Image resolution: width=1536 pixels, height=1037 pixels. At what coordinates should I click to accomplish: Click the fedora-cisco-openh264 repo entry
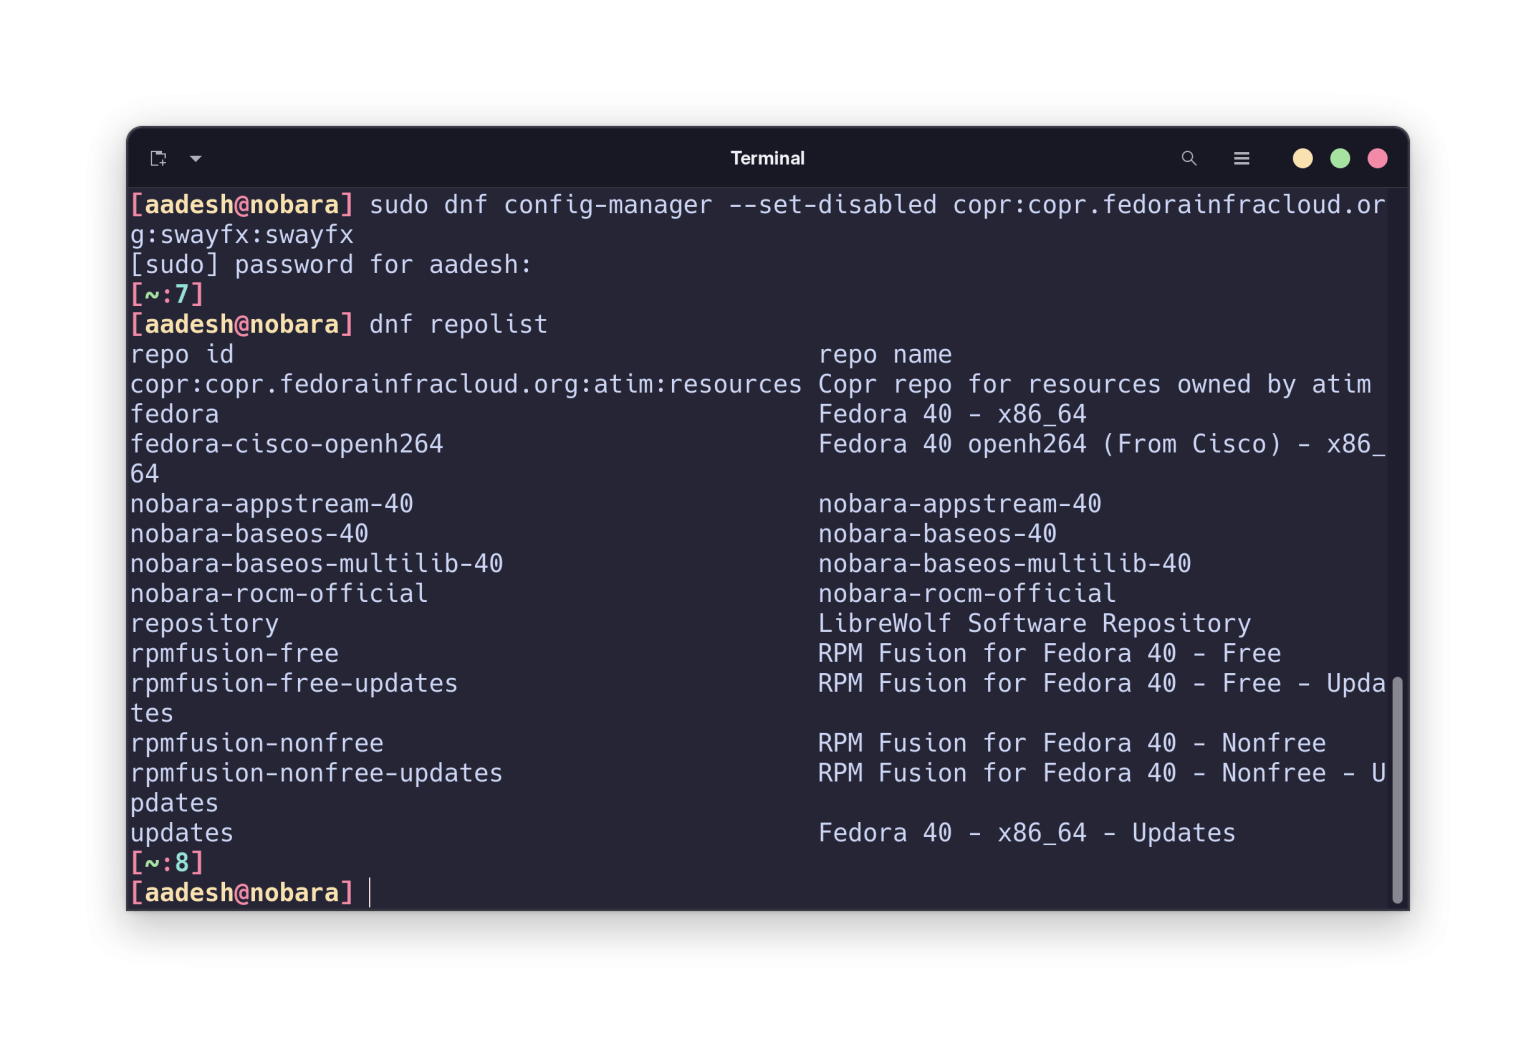point(287,444)
